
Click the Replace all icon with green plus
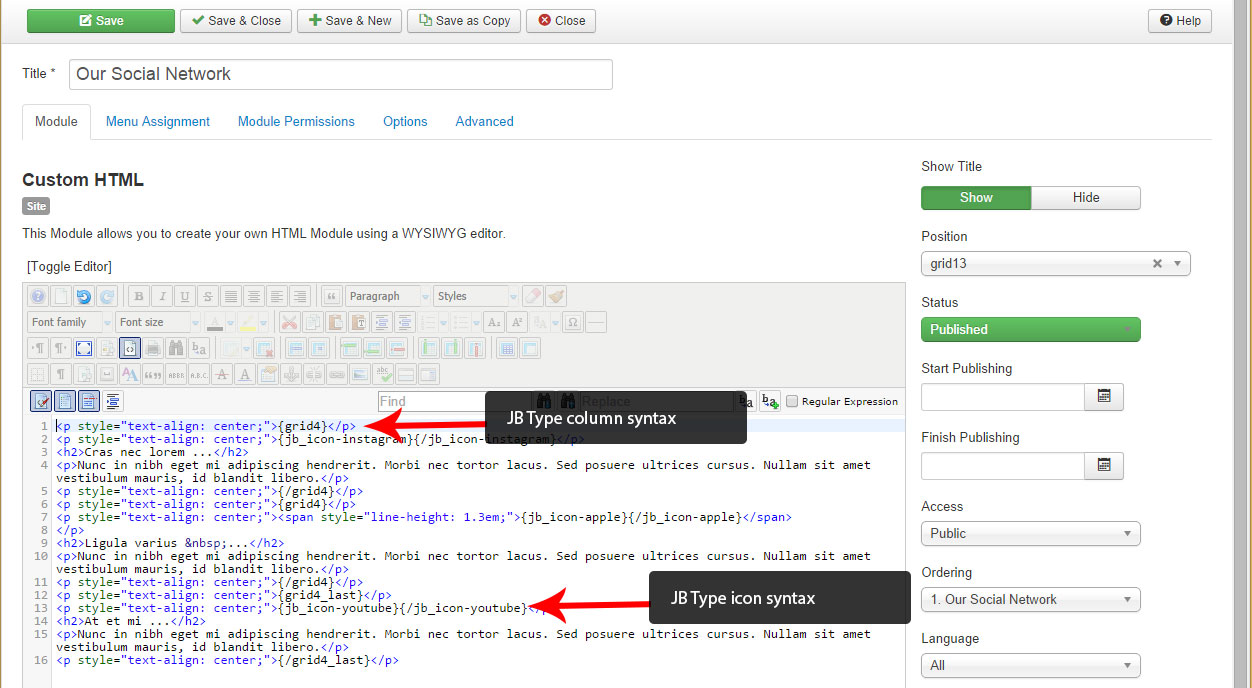[769, 401]
